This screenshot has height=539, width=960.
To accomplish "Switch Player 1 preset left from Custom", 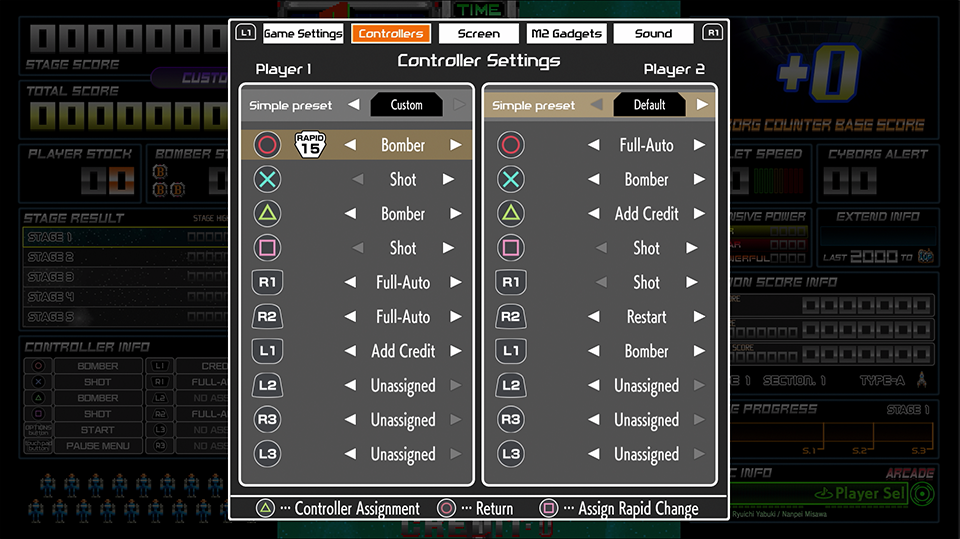I will (x=354, y=105).
